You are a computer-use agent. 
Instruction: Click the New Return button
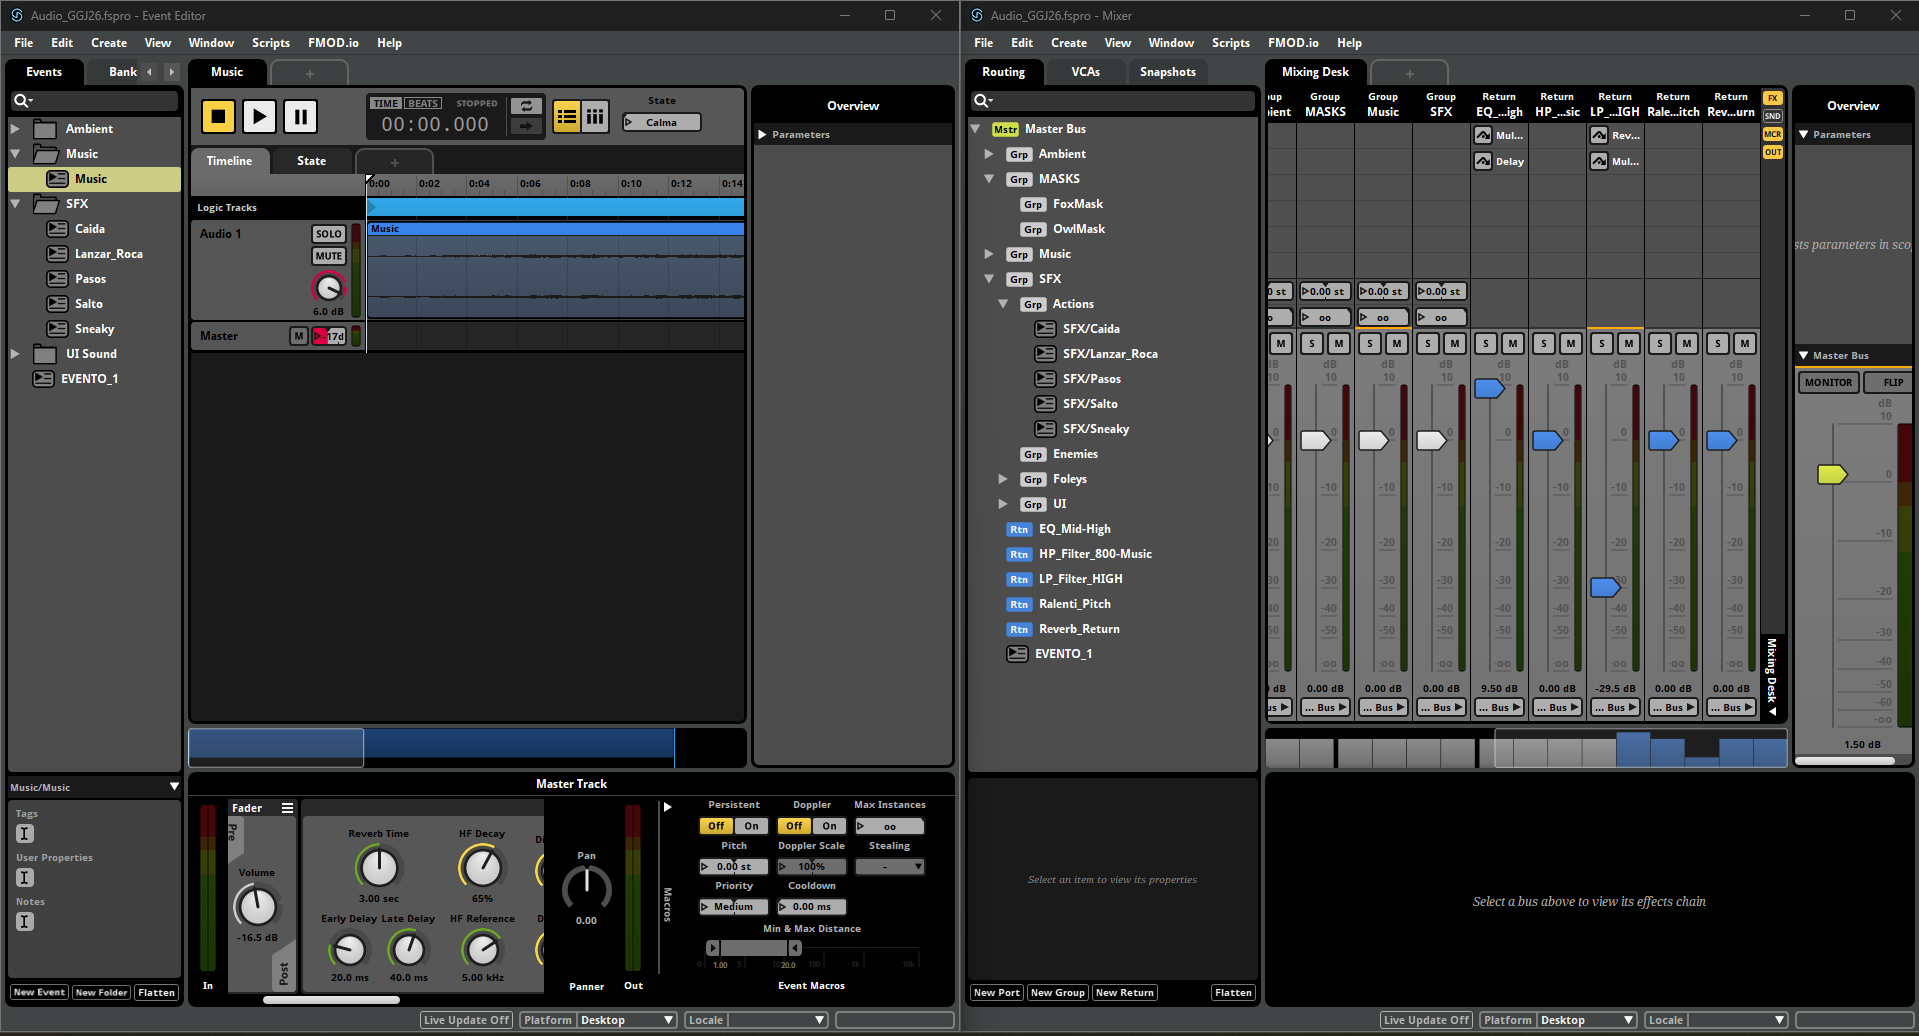1124,992
